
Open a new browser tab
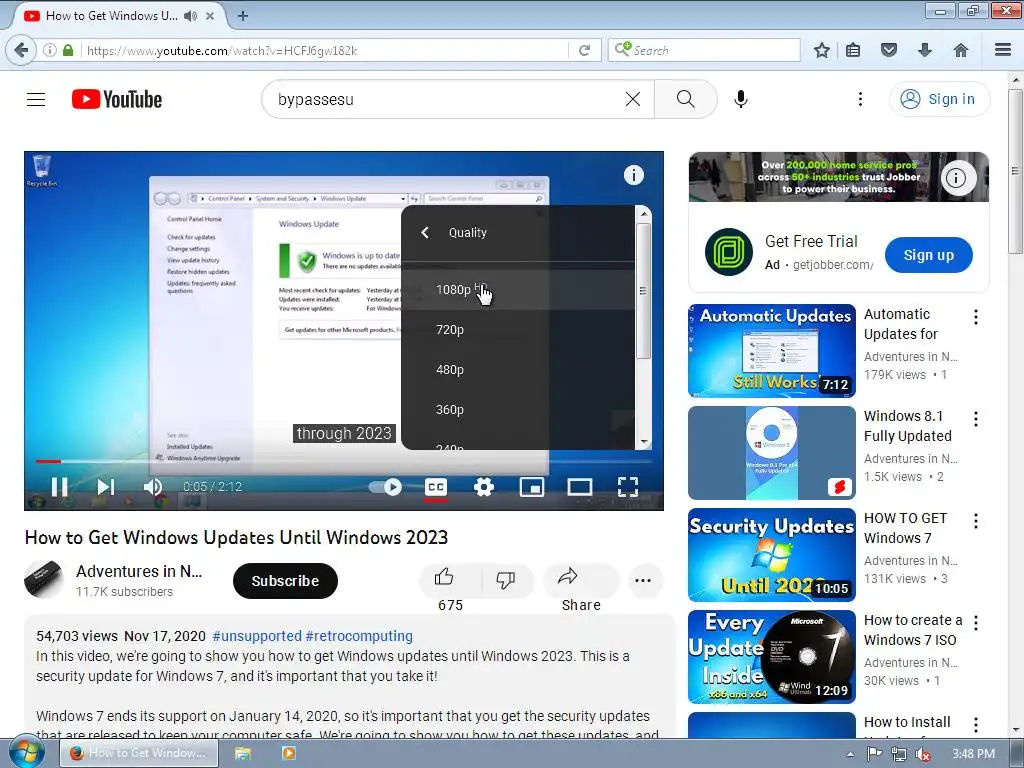242,16
